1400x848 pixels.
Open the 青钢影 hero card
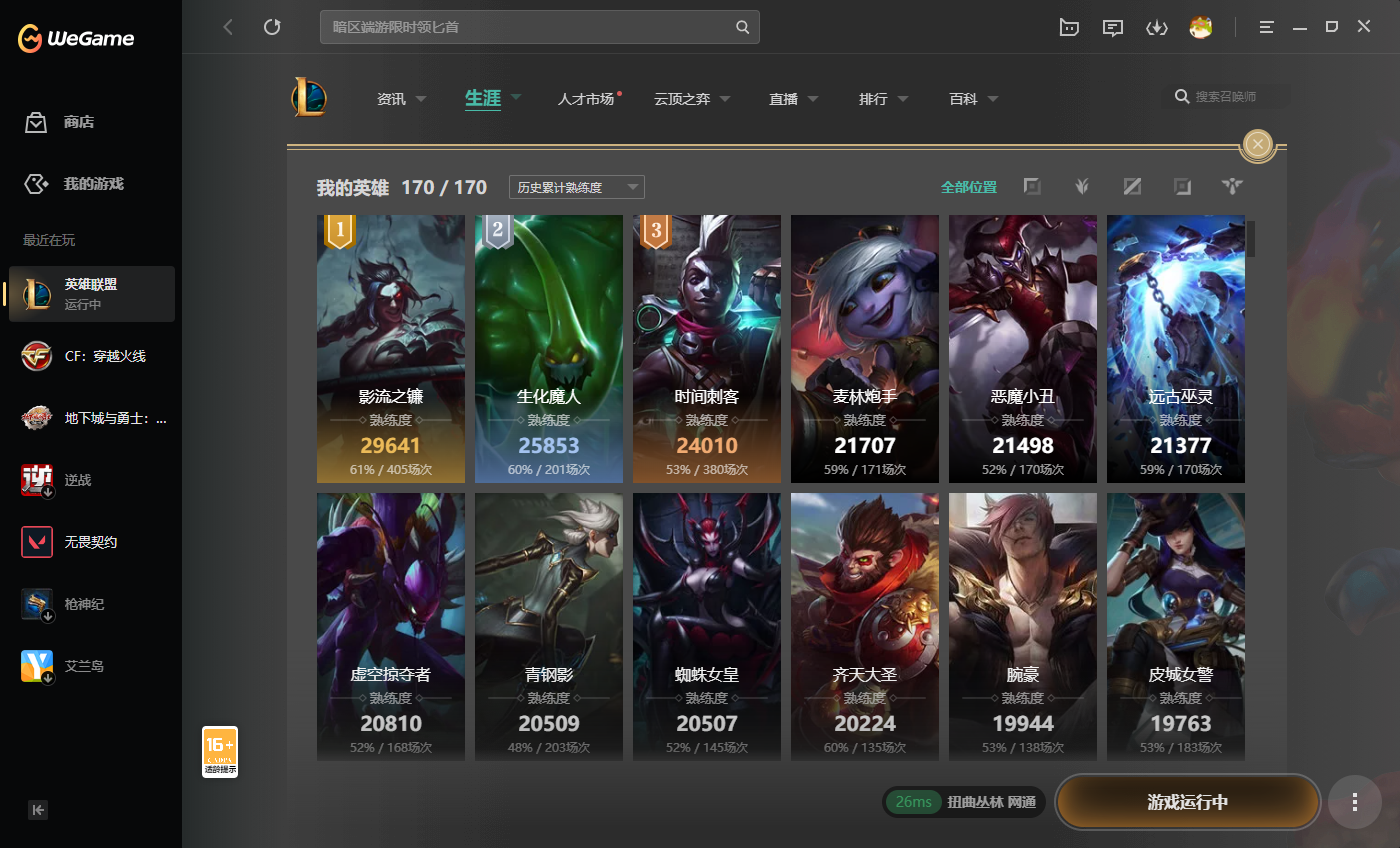[549, 627]
